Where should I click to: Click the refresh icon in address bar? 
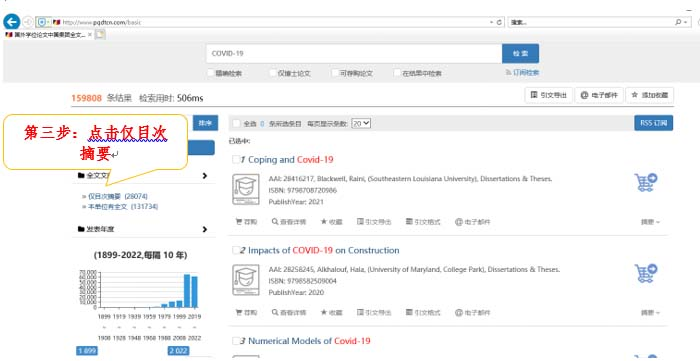tap(500, 22)
